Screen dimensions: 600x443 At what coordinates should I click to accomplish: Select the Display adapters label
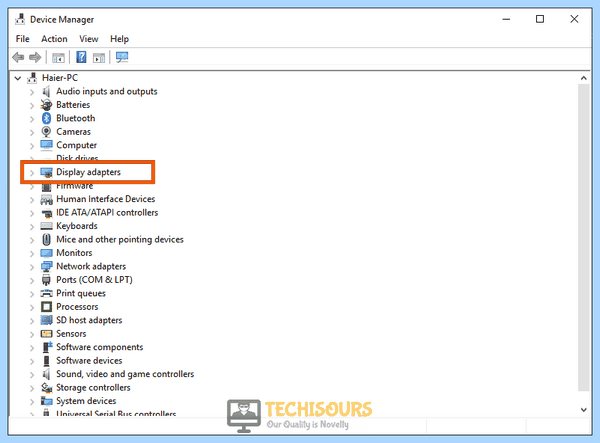(x=88, y=172)
